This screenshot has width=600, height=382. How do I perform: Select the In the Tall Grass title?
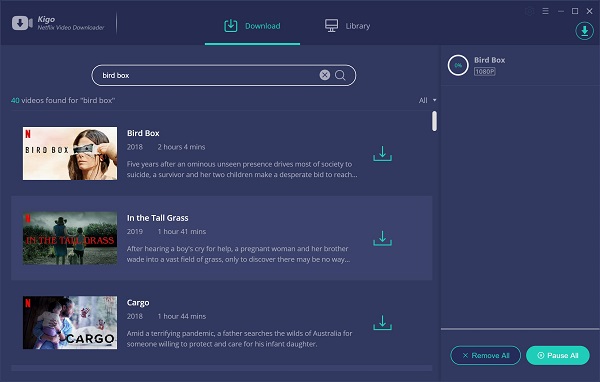(158, 218)
